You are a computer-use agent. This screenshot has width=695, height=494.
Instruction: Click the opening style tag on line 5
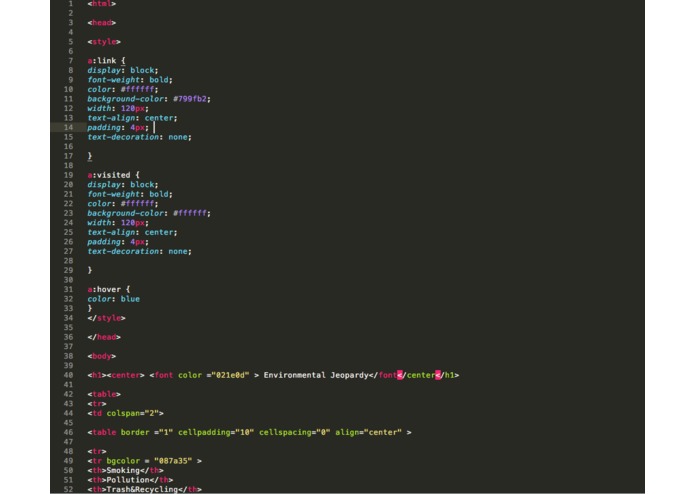pos(104,42)
